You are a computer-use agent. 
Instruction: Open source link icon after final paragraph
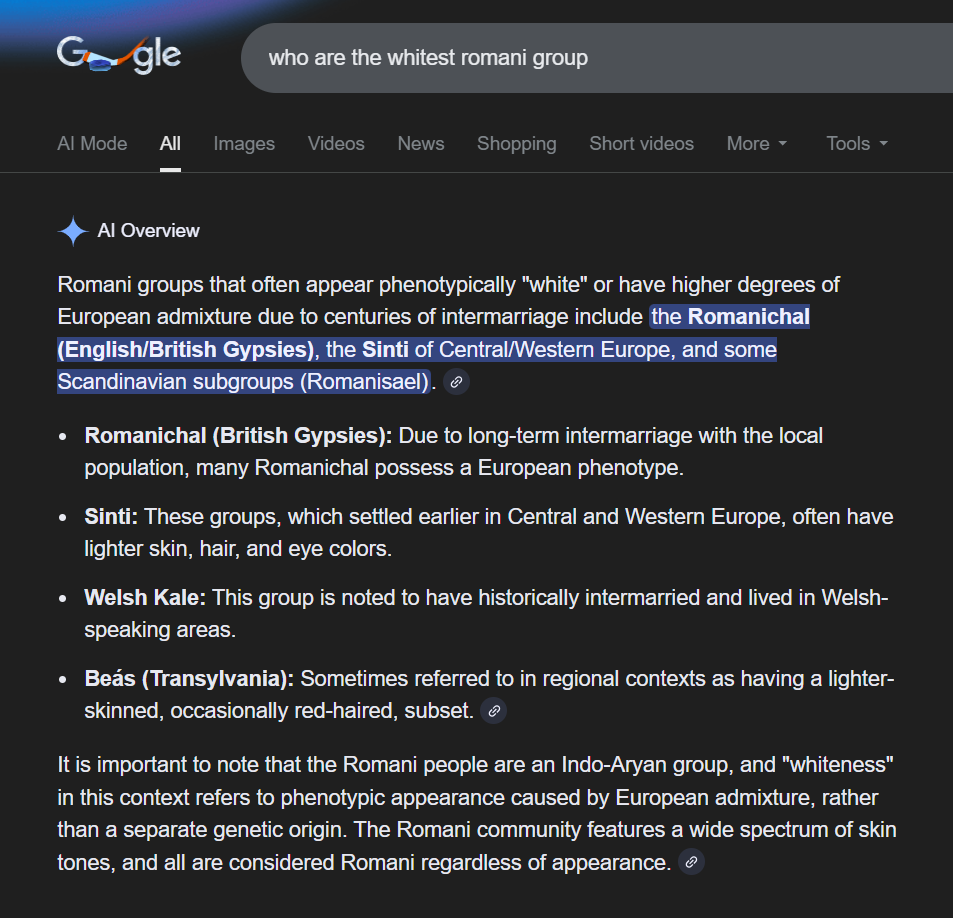(691, 862)
